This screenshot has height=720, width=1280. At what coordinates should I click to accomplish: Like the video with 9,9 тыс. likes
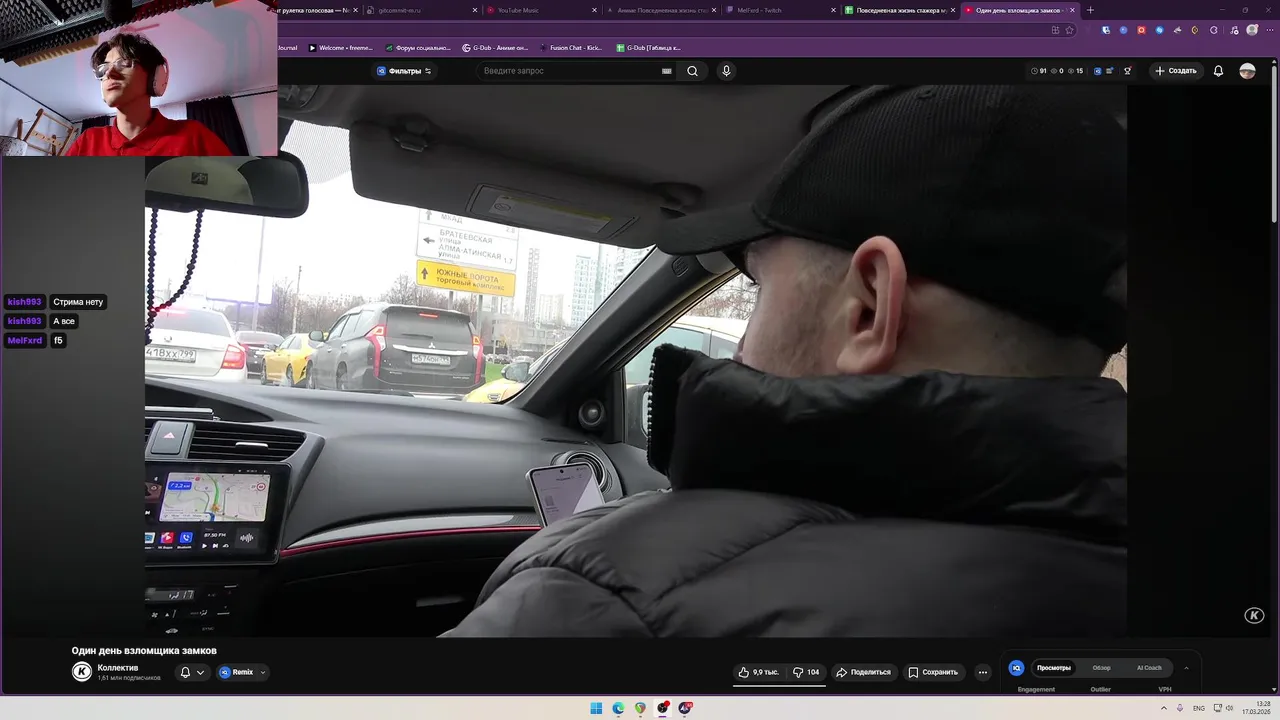point(758,672)
